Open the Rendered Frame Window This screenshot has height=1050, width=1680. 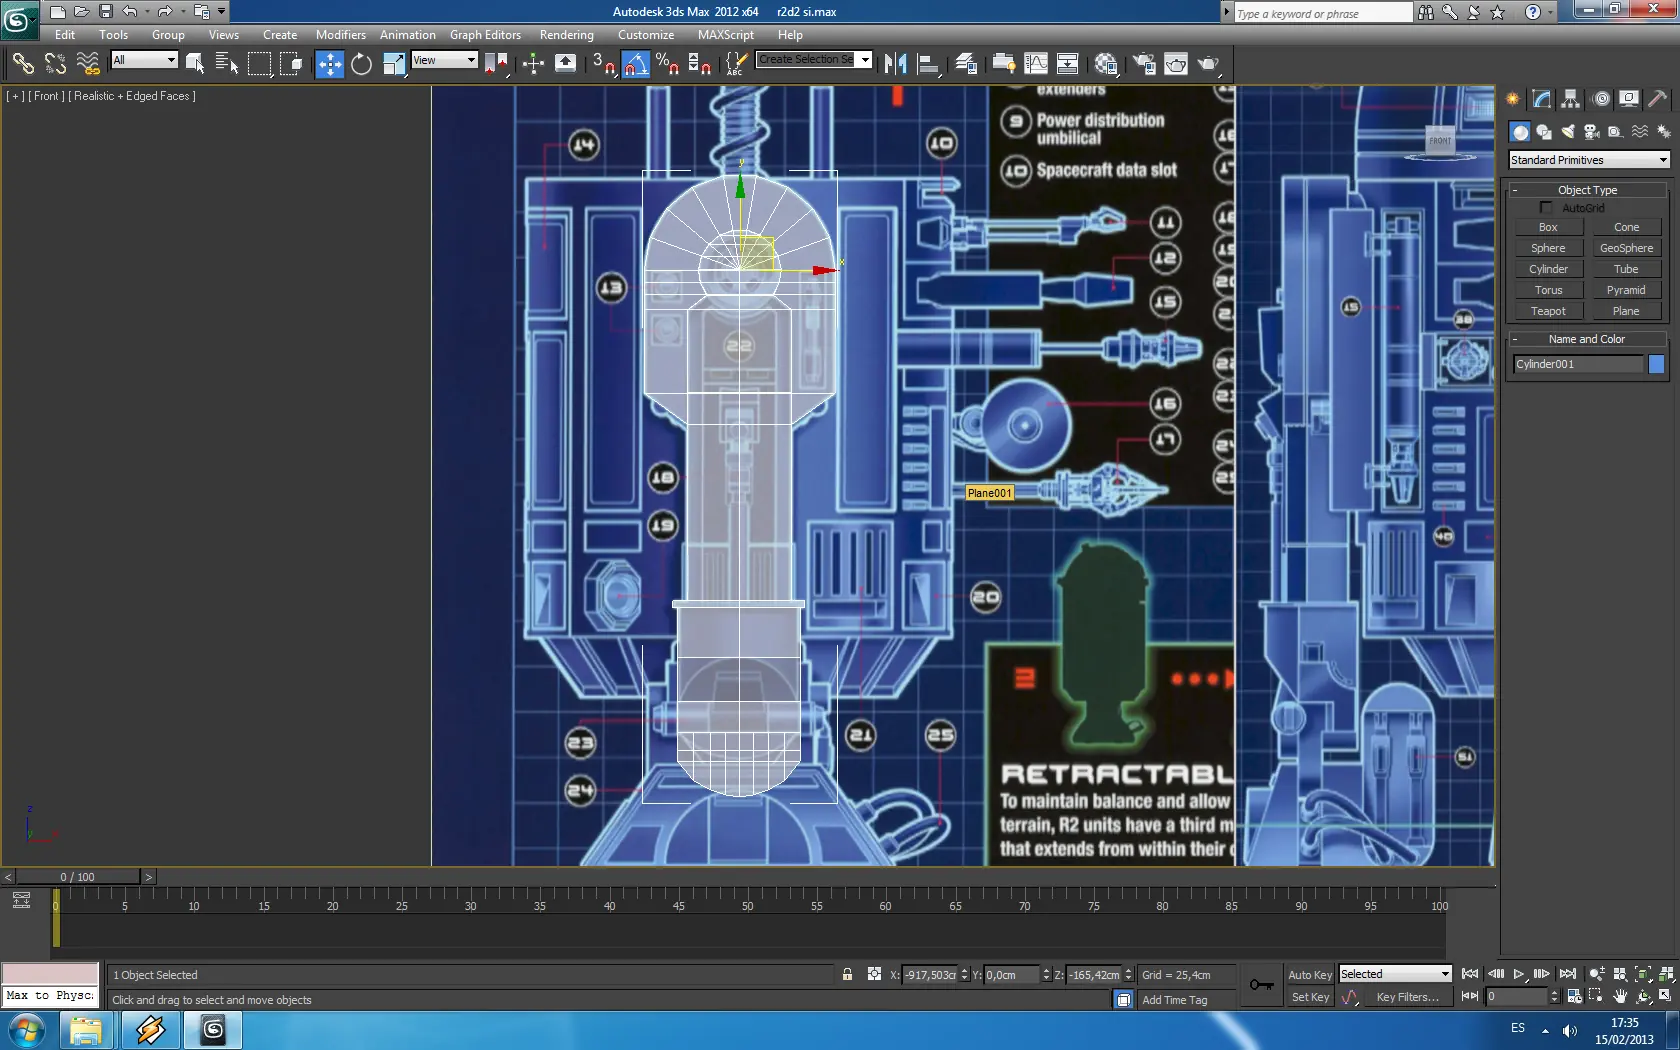point(1176,64)
